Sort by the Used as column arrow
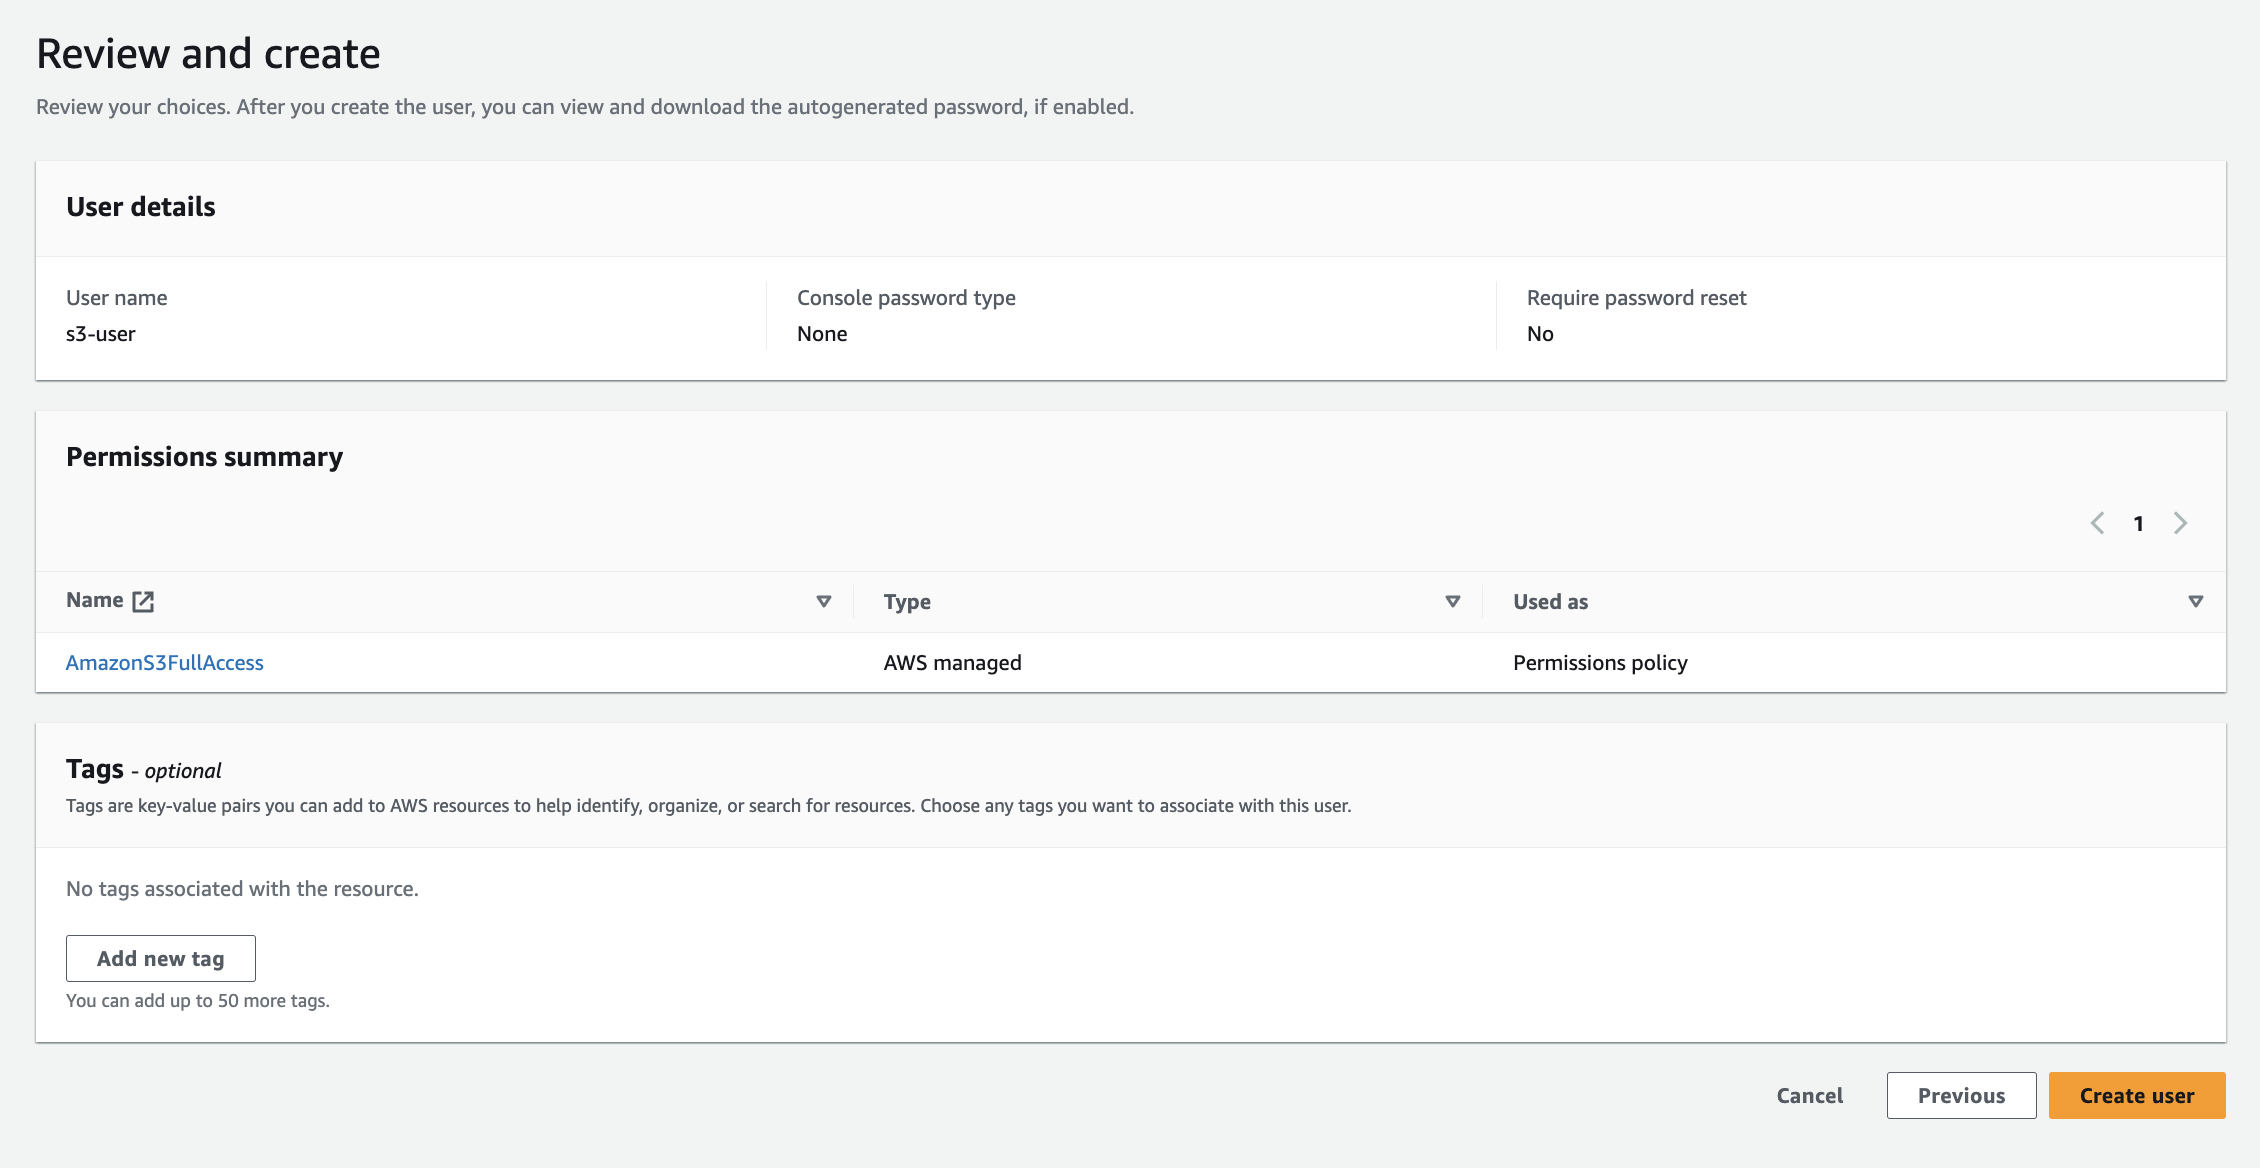 coord(2196,601)
